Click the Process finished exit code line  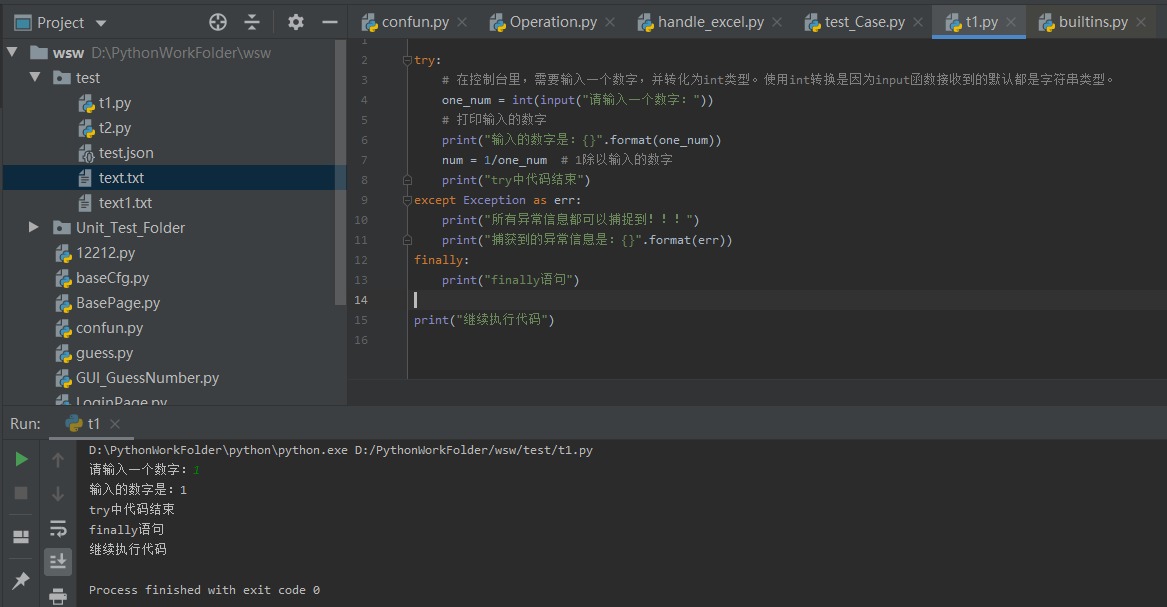pyautogui.click(x=204, y=590)
